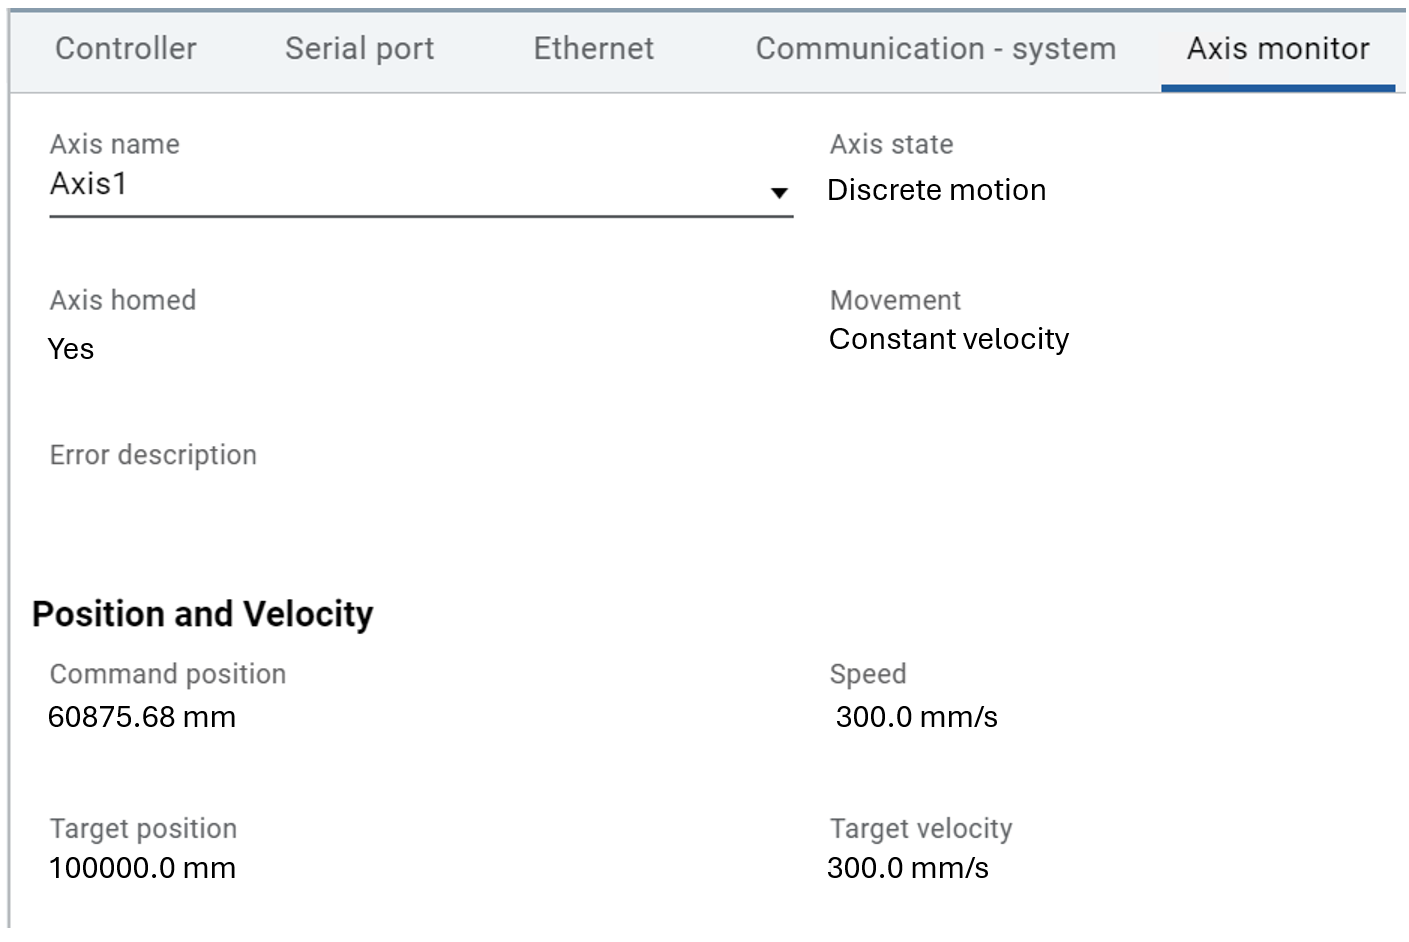Screen dimensions: 1409x942
Task: Click the Axis monitor tab
Action: 1277,49
